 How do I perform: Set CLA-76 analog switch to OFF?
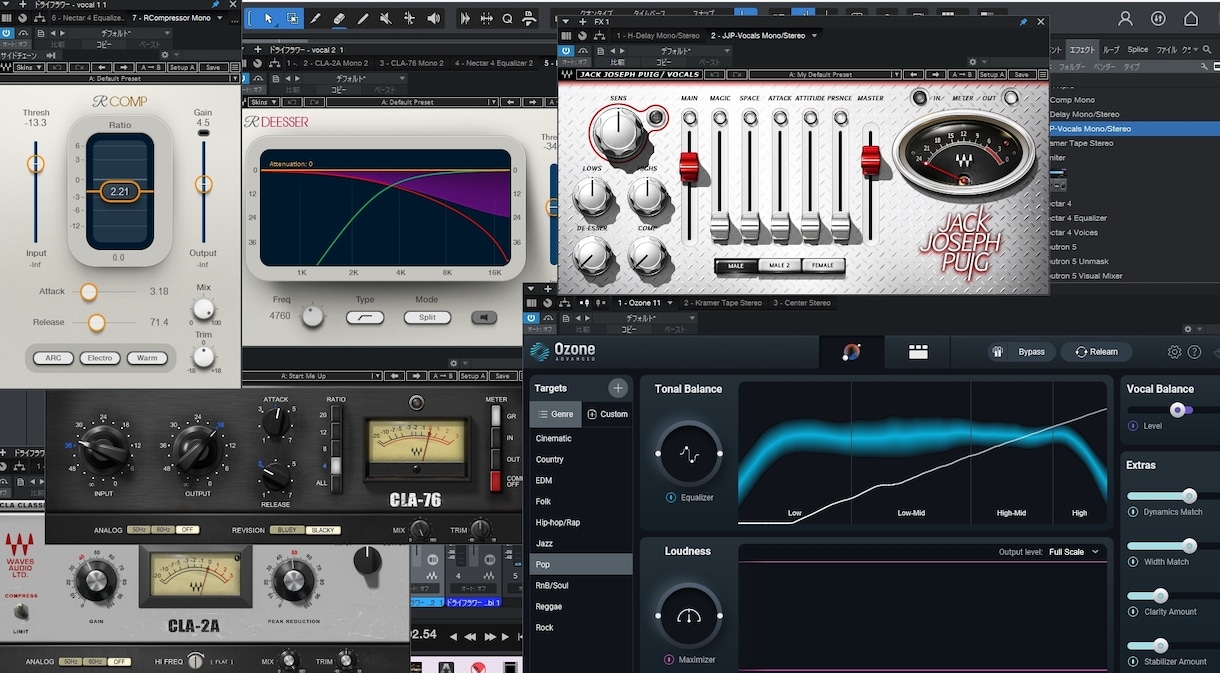(x=187, y=530)
